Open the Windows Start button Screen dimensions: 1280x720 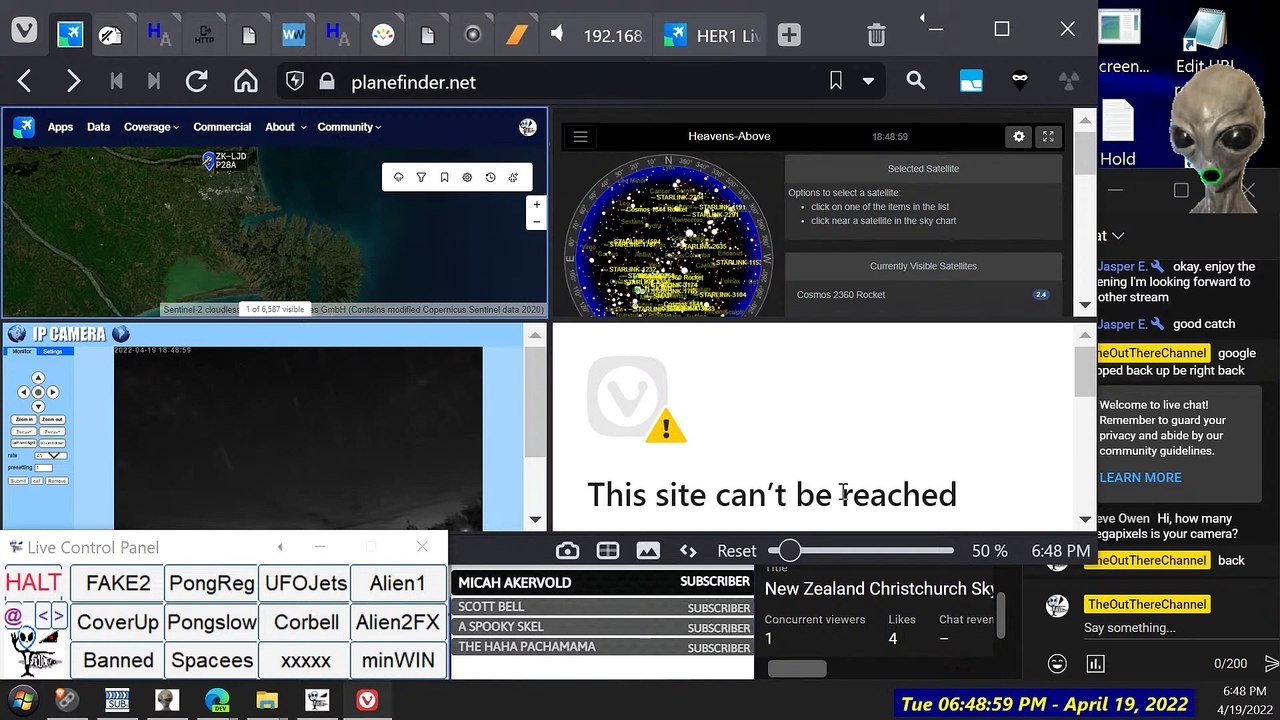[x=22, y=700]
